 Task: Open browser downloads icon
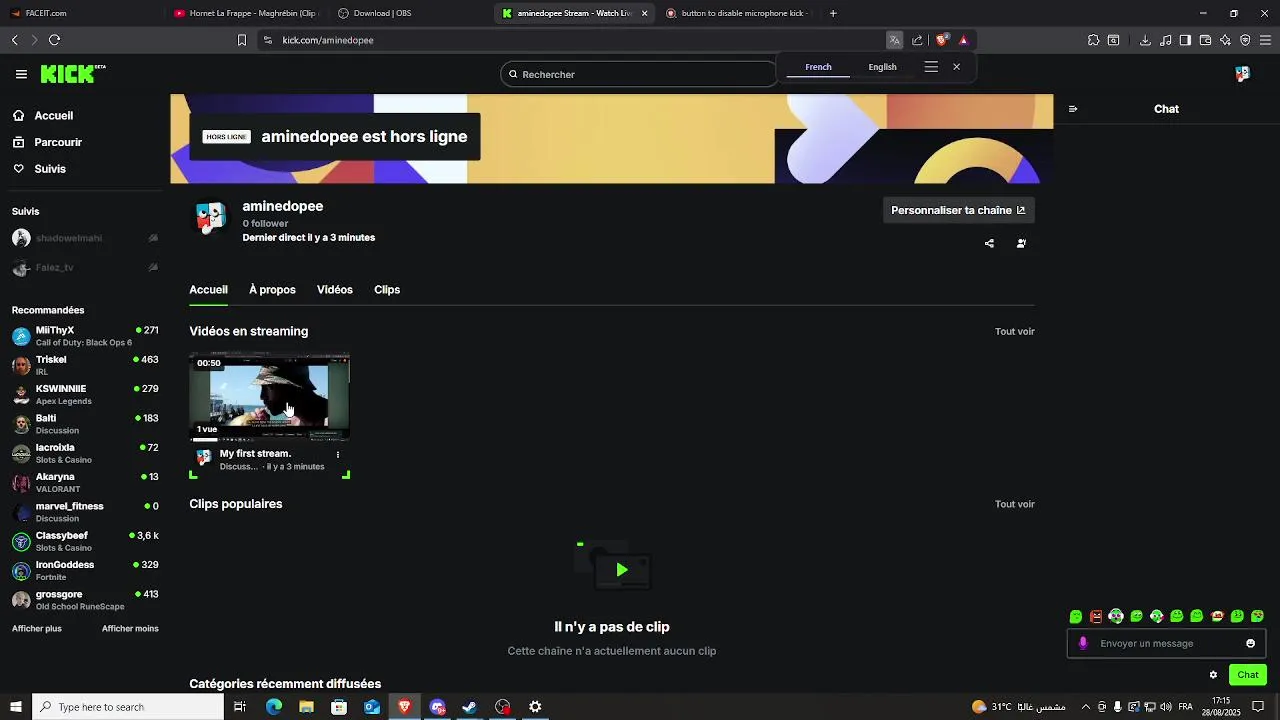coord(1145,40)
